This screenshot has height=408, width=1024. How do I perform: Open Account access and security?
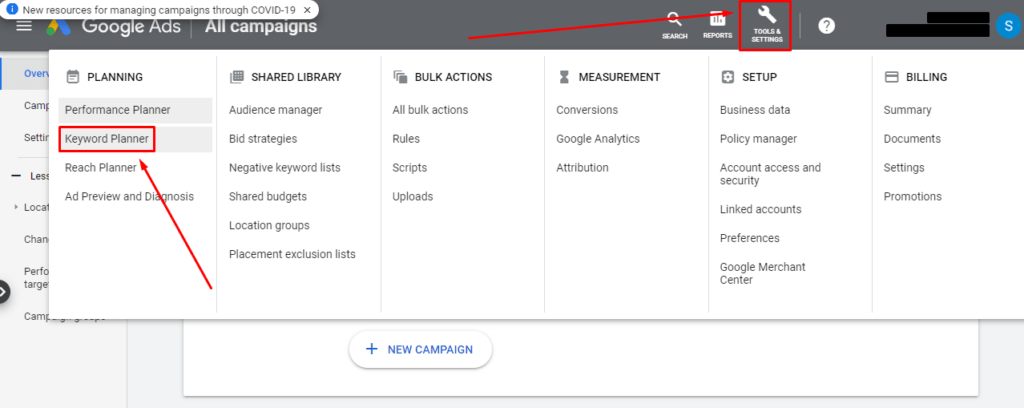click(x=771, y=174)
